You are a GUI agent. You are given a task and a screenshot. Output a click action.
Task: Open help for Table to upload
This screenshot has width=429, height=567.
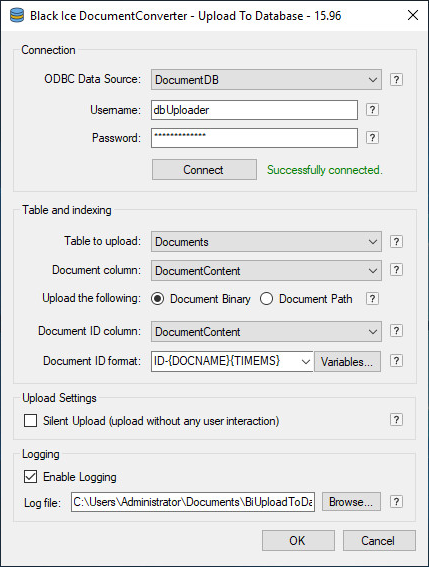[x=396, y=241]
